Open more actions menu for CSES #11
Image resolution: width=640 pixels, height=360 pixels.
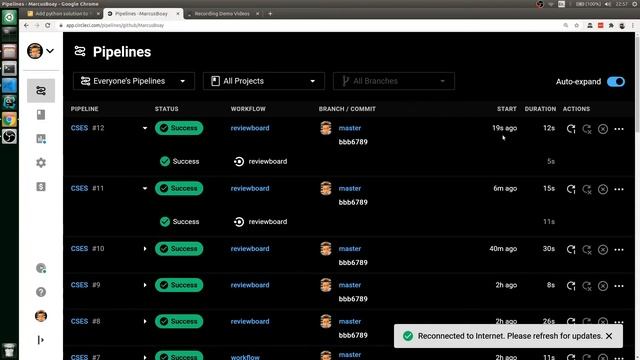(619, 189)
